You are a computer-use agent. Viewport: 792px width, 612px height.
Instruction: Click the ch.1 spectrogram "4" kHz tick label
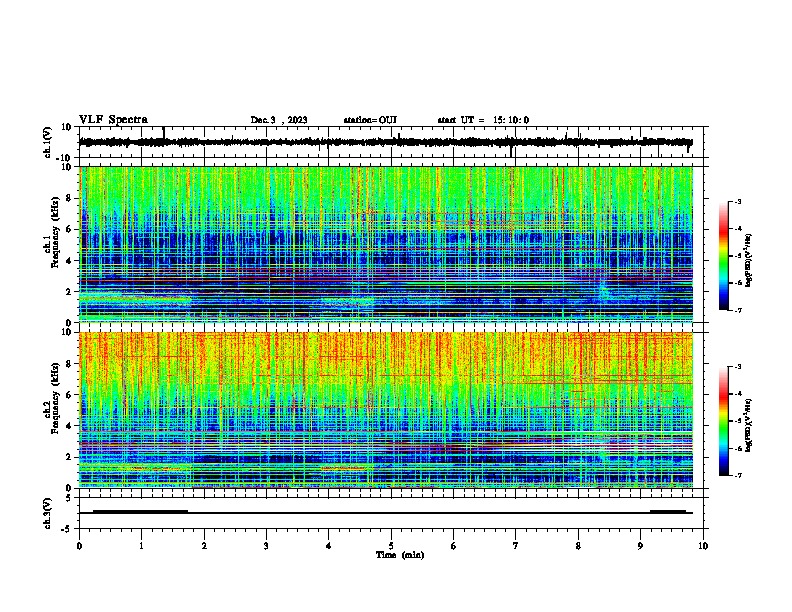click(x=69, y=261)
